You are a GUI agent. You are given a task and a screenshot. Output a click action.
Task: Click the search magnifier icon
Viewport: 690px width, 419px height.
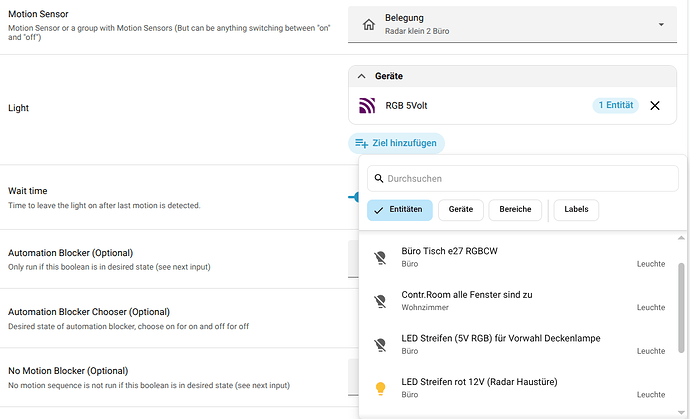[x=378, y=178]
